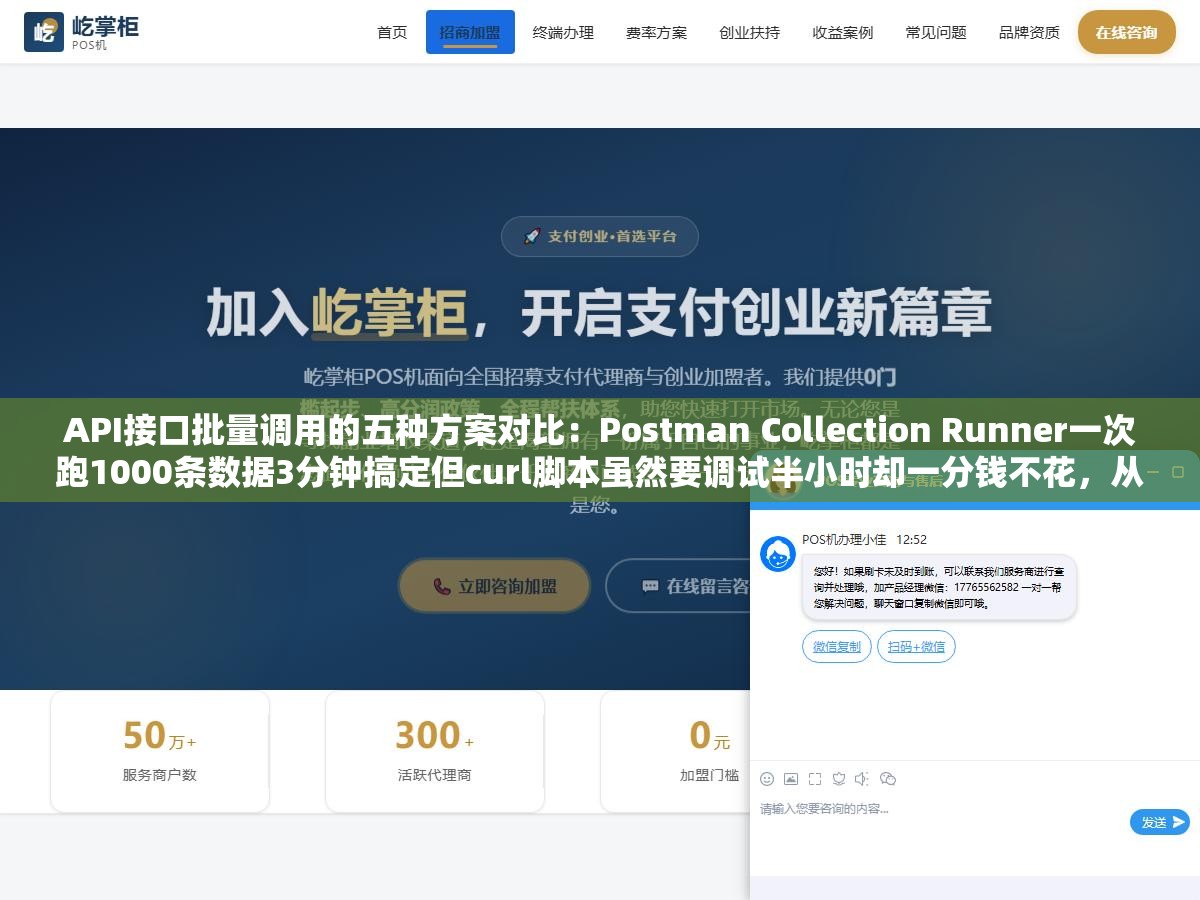Click the 在线留言咨询 button
The width and height of the screenshot is (1200, 900).
coord(678,586)
